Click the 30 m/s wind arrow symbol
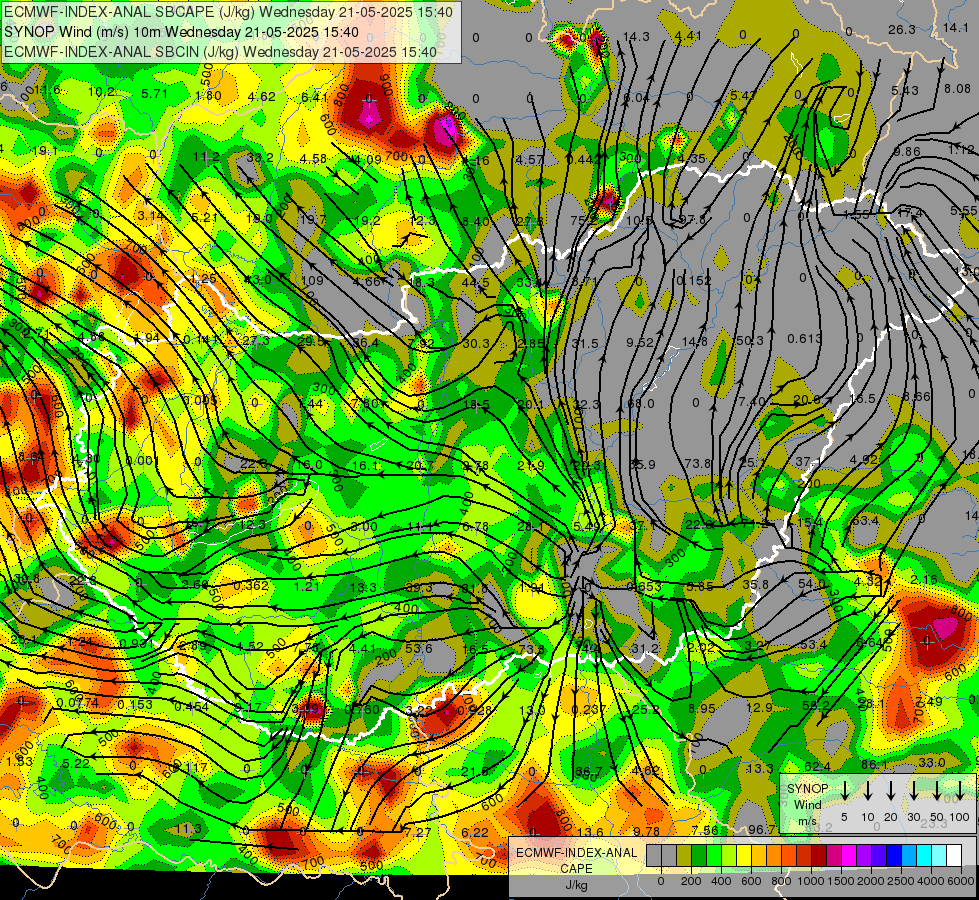 (914, 791)
